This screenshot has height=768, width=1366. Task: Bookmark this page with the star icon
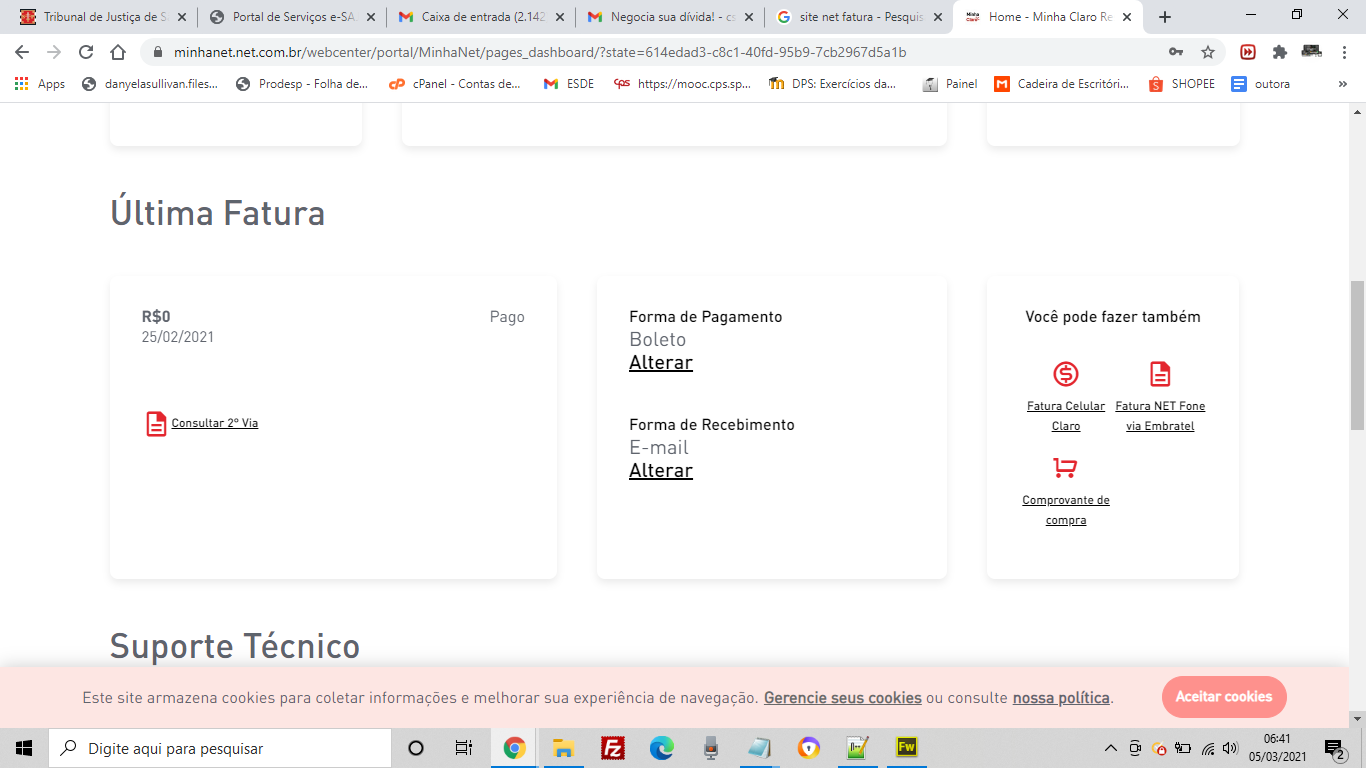pyautogui.click(x=1207, y=52)
